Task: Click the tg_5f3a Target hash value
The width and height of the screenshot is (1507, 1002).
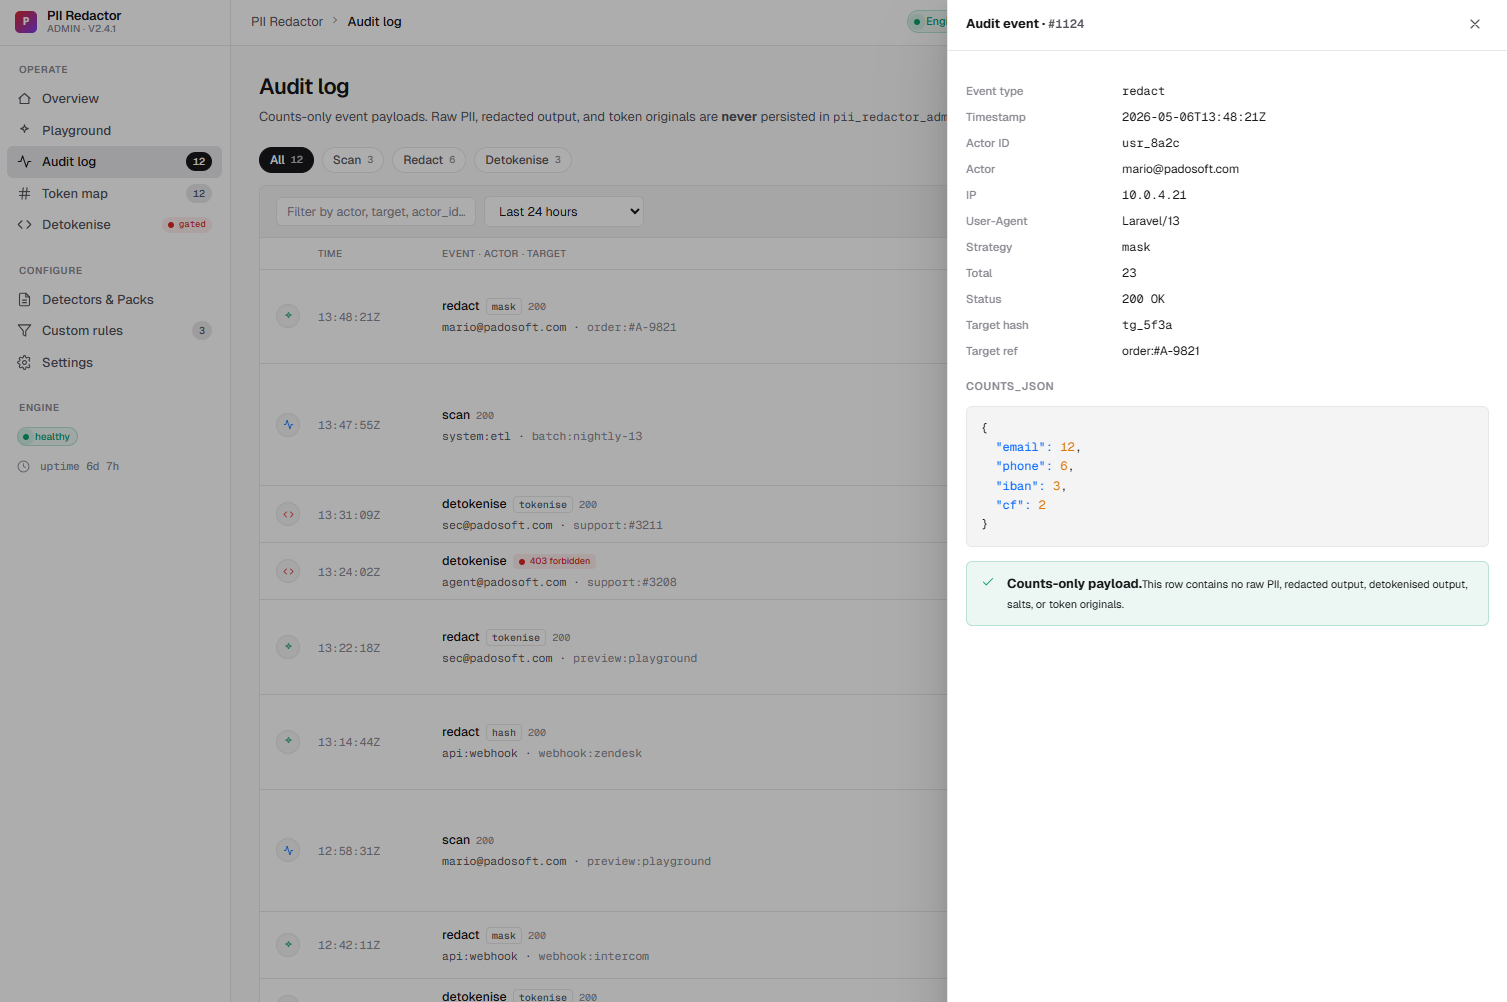Action: 1147,325
